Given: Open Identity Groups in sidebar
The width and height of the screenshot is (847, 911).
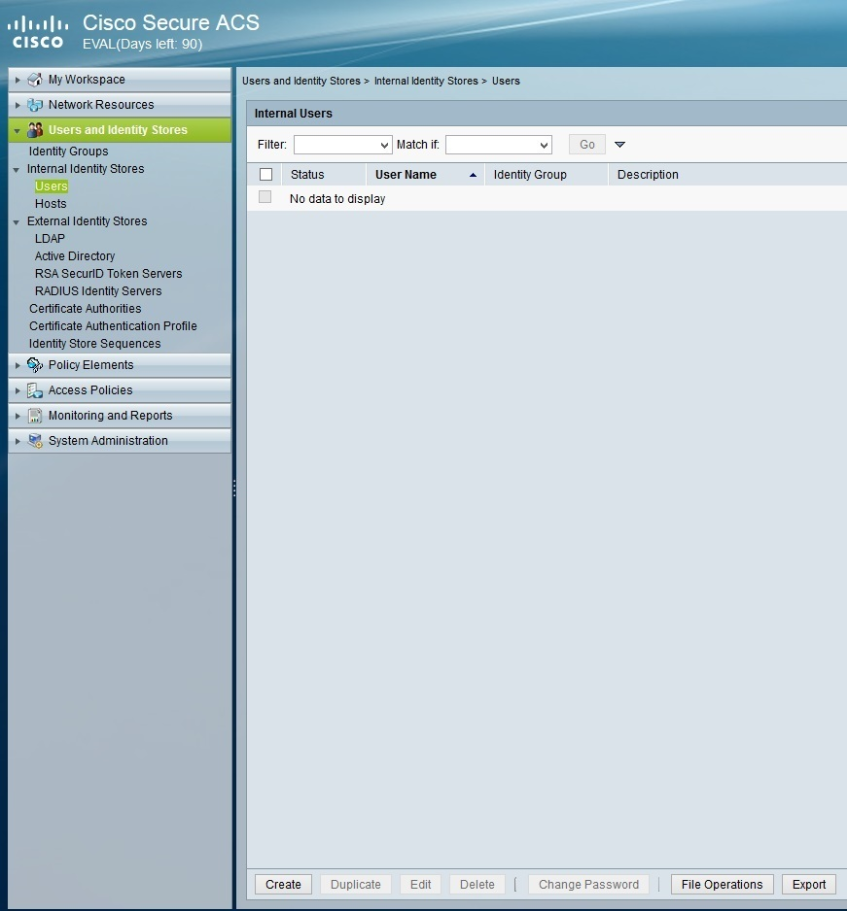Looking at the screenshot, I should [x=69, y=151].
